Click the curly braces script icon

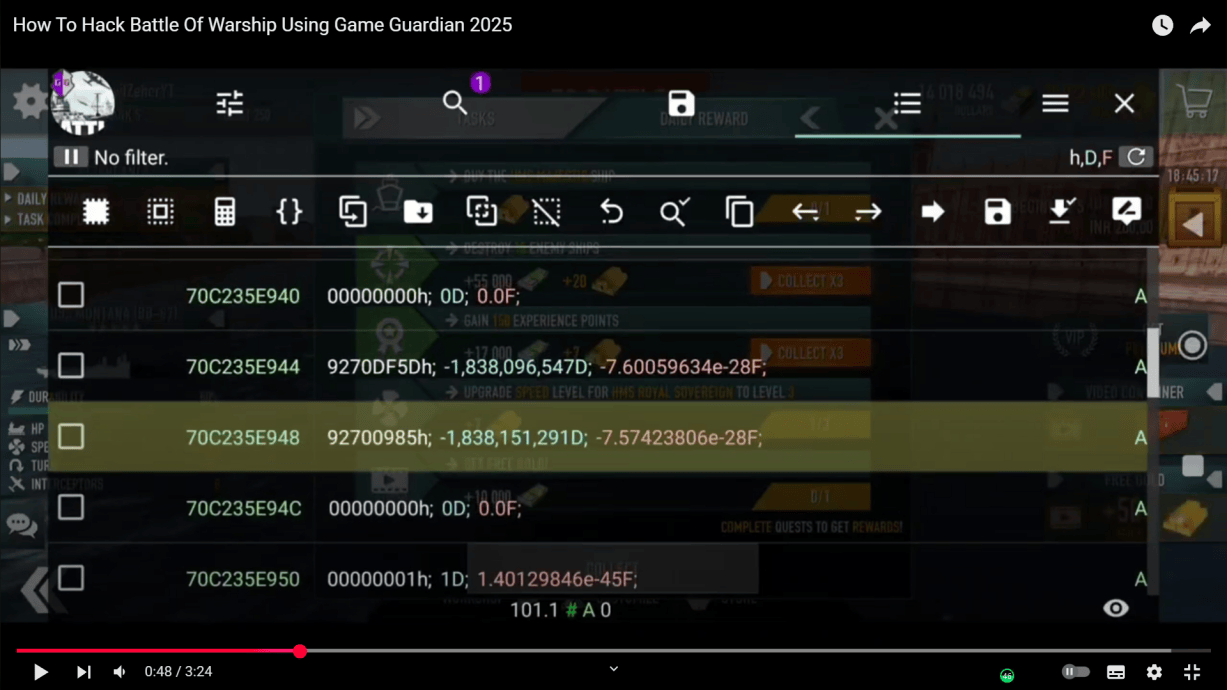pos(289,211)
